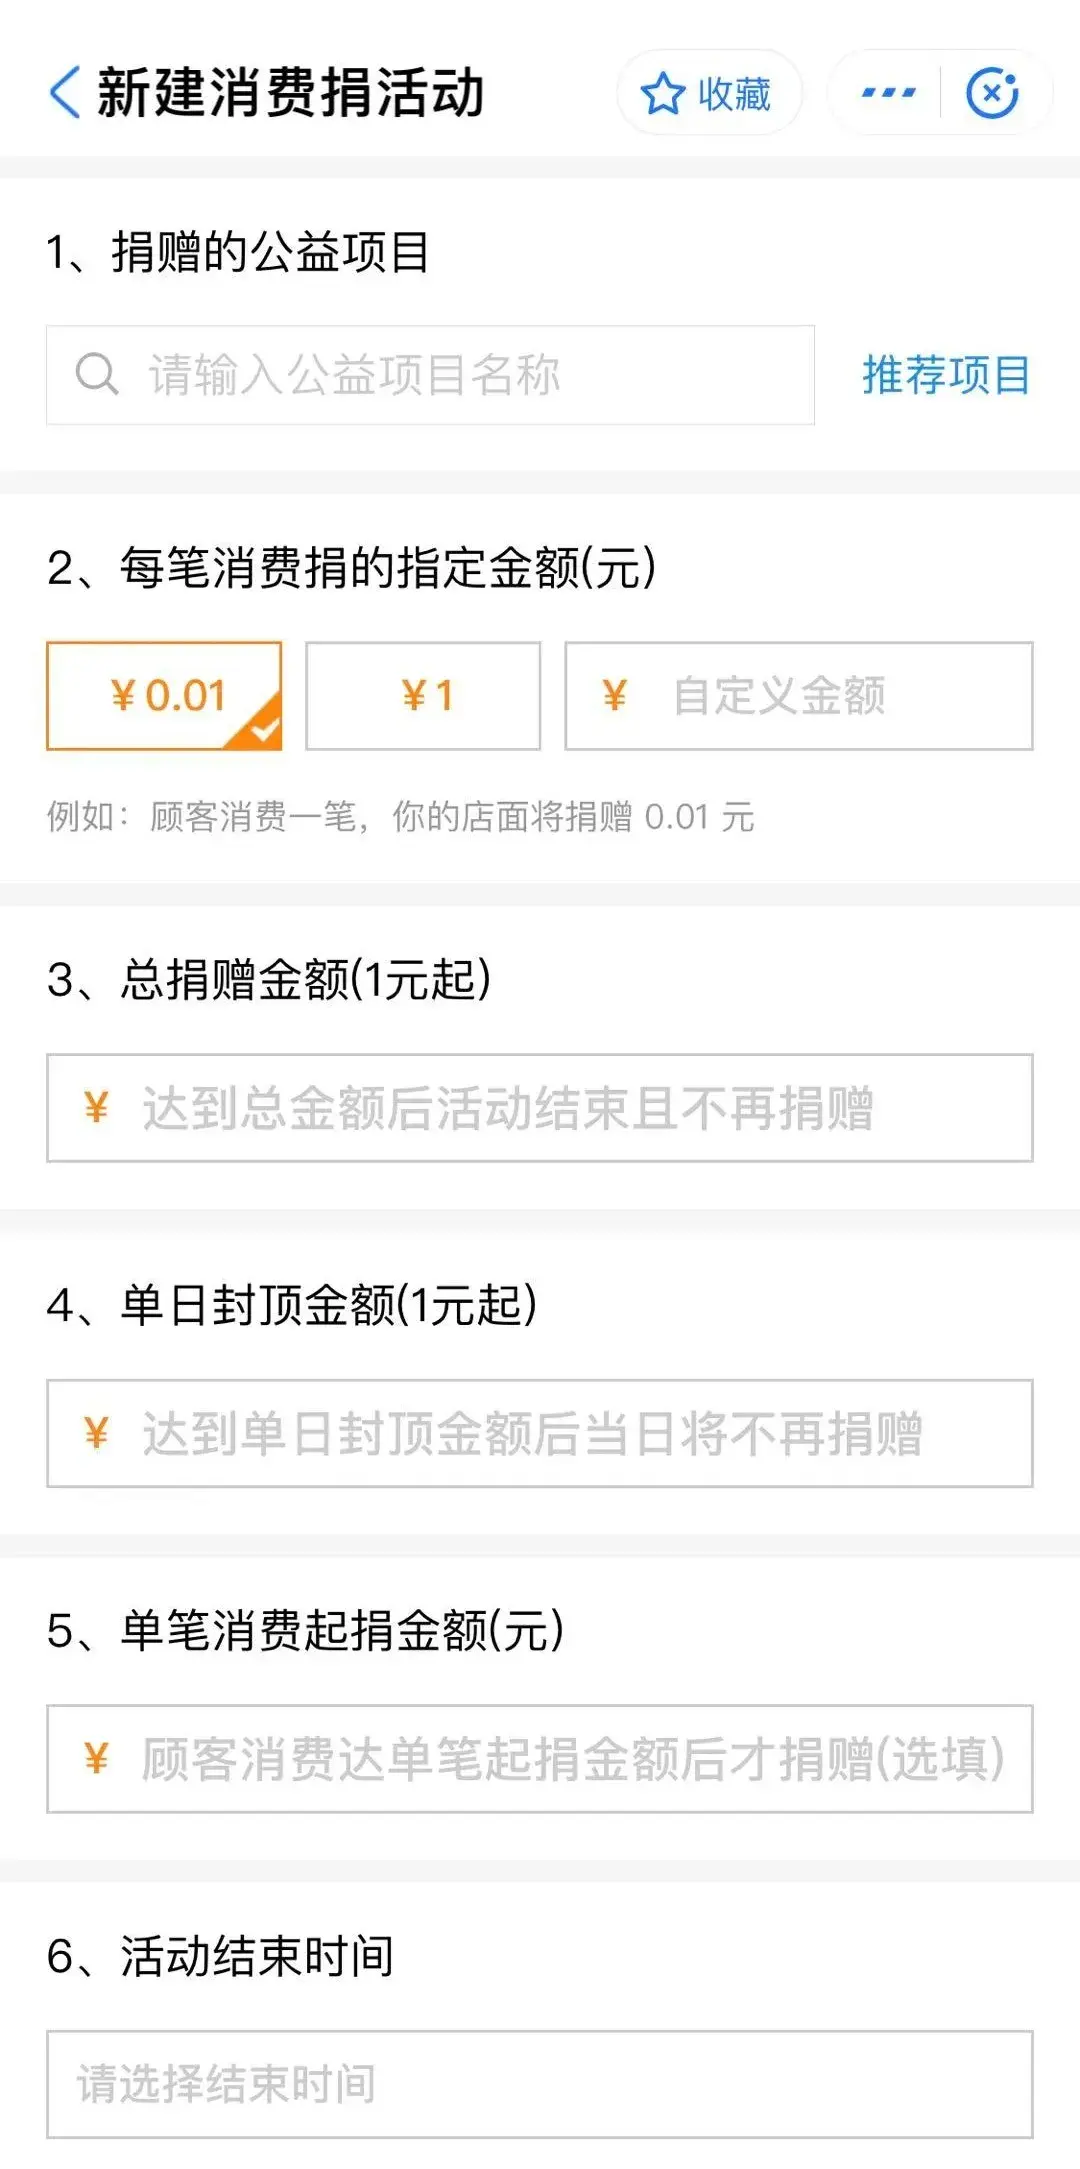Image resolution: width=1080 pixels, height=2169 pixels.
Task: Click the yen icon in custom amount
Action: [x=615, y=696]
